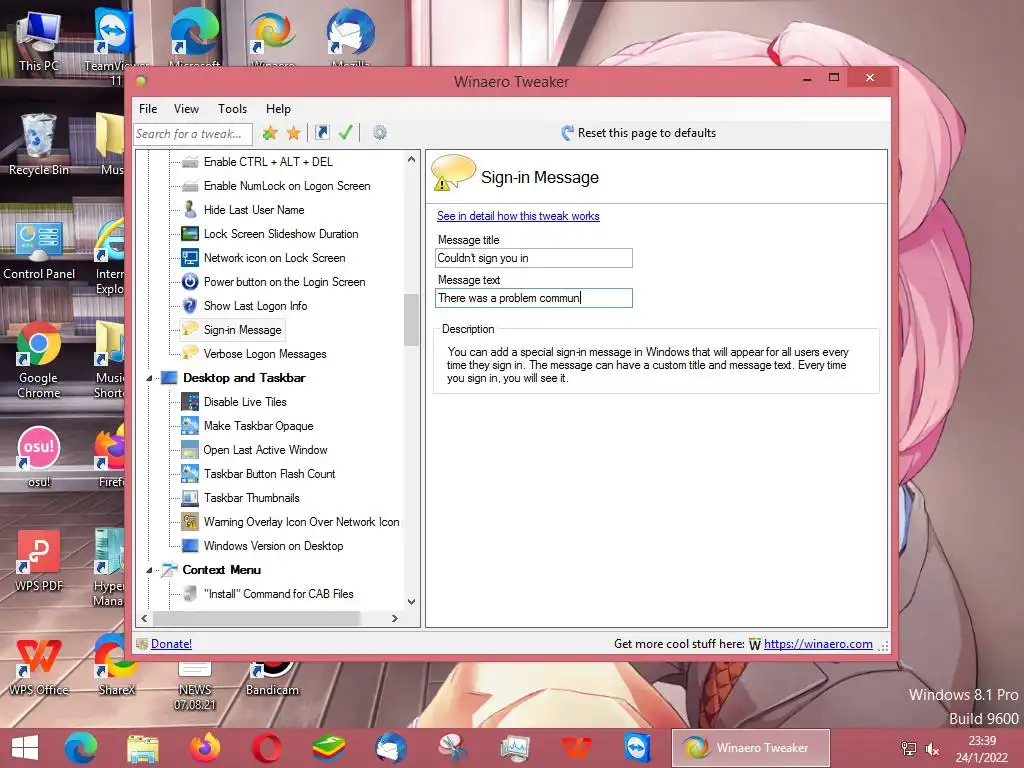Click the horizontal scrollbar thumb under tree

[x=256, y=618]
